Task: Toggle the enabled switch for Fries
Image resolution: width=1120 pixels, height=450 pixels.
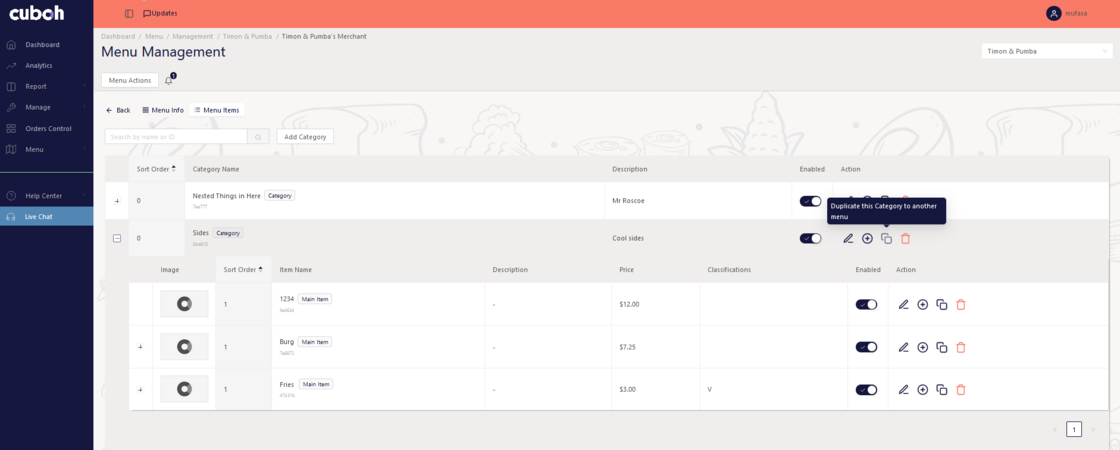Action: click(x=866, y=390)
